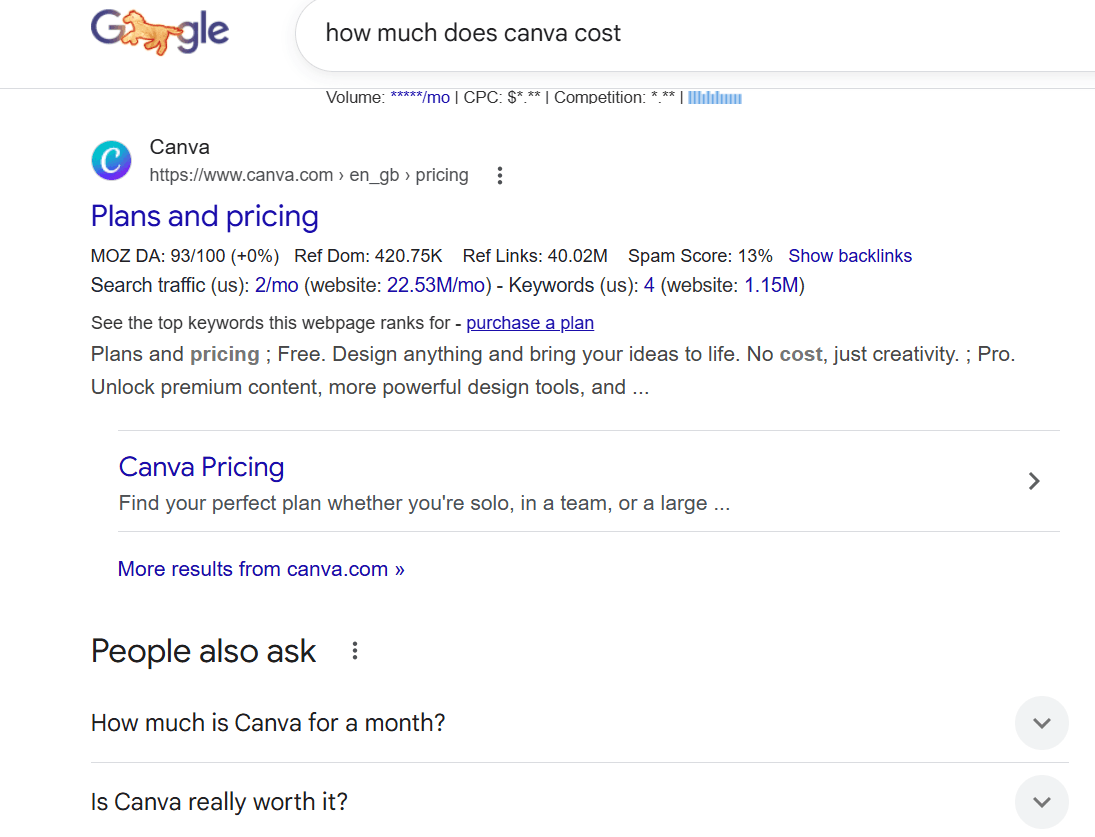Open the 'Canva Pricing' sitelink
1095x837 pixels.
coord(201,467)
